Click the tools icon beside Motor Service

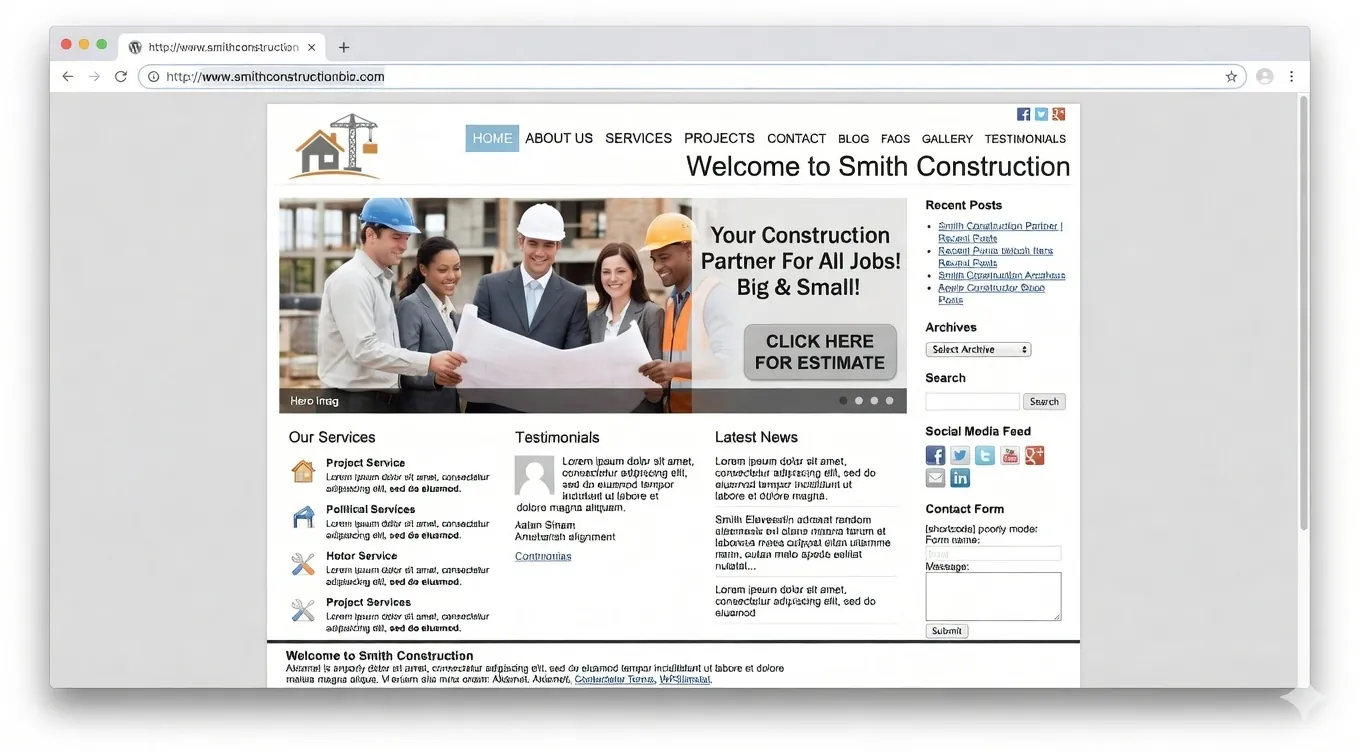tap(301, 564)
